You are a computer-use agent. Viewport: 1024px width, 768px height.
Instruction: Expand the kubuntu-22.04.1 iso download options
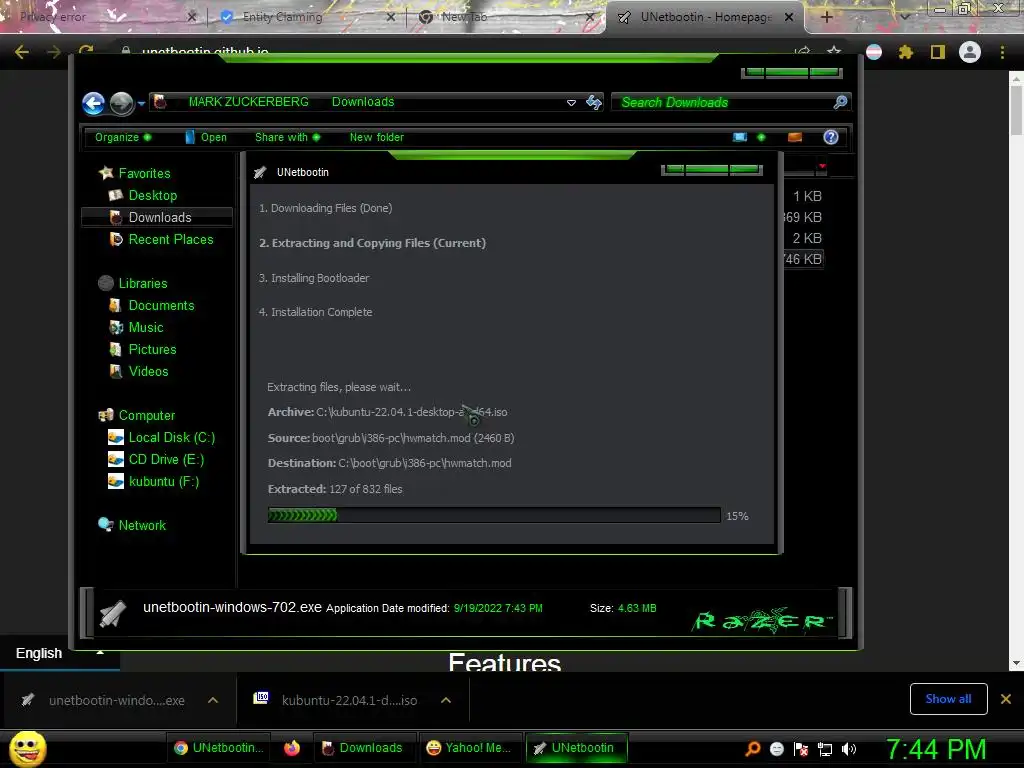[446, 700]
